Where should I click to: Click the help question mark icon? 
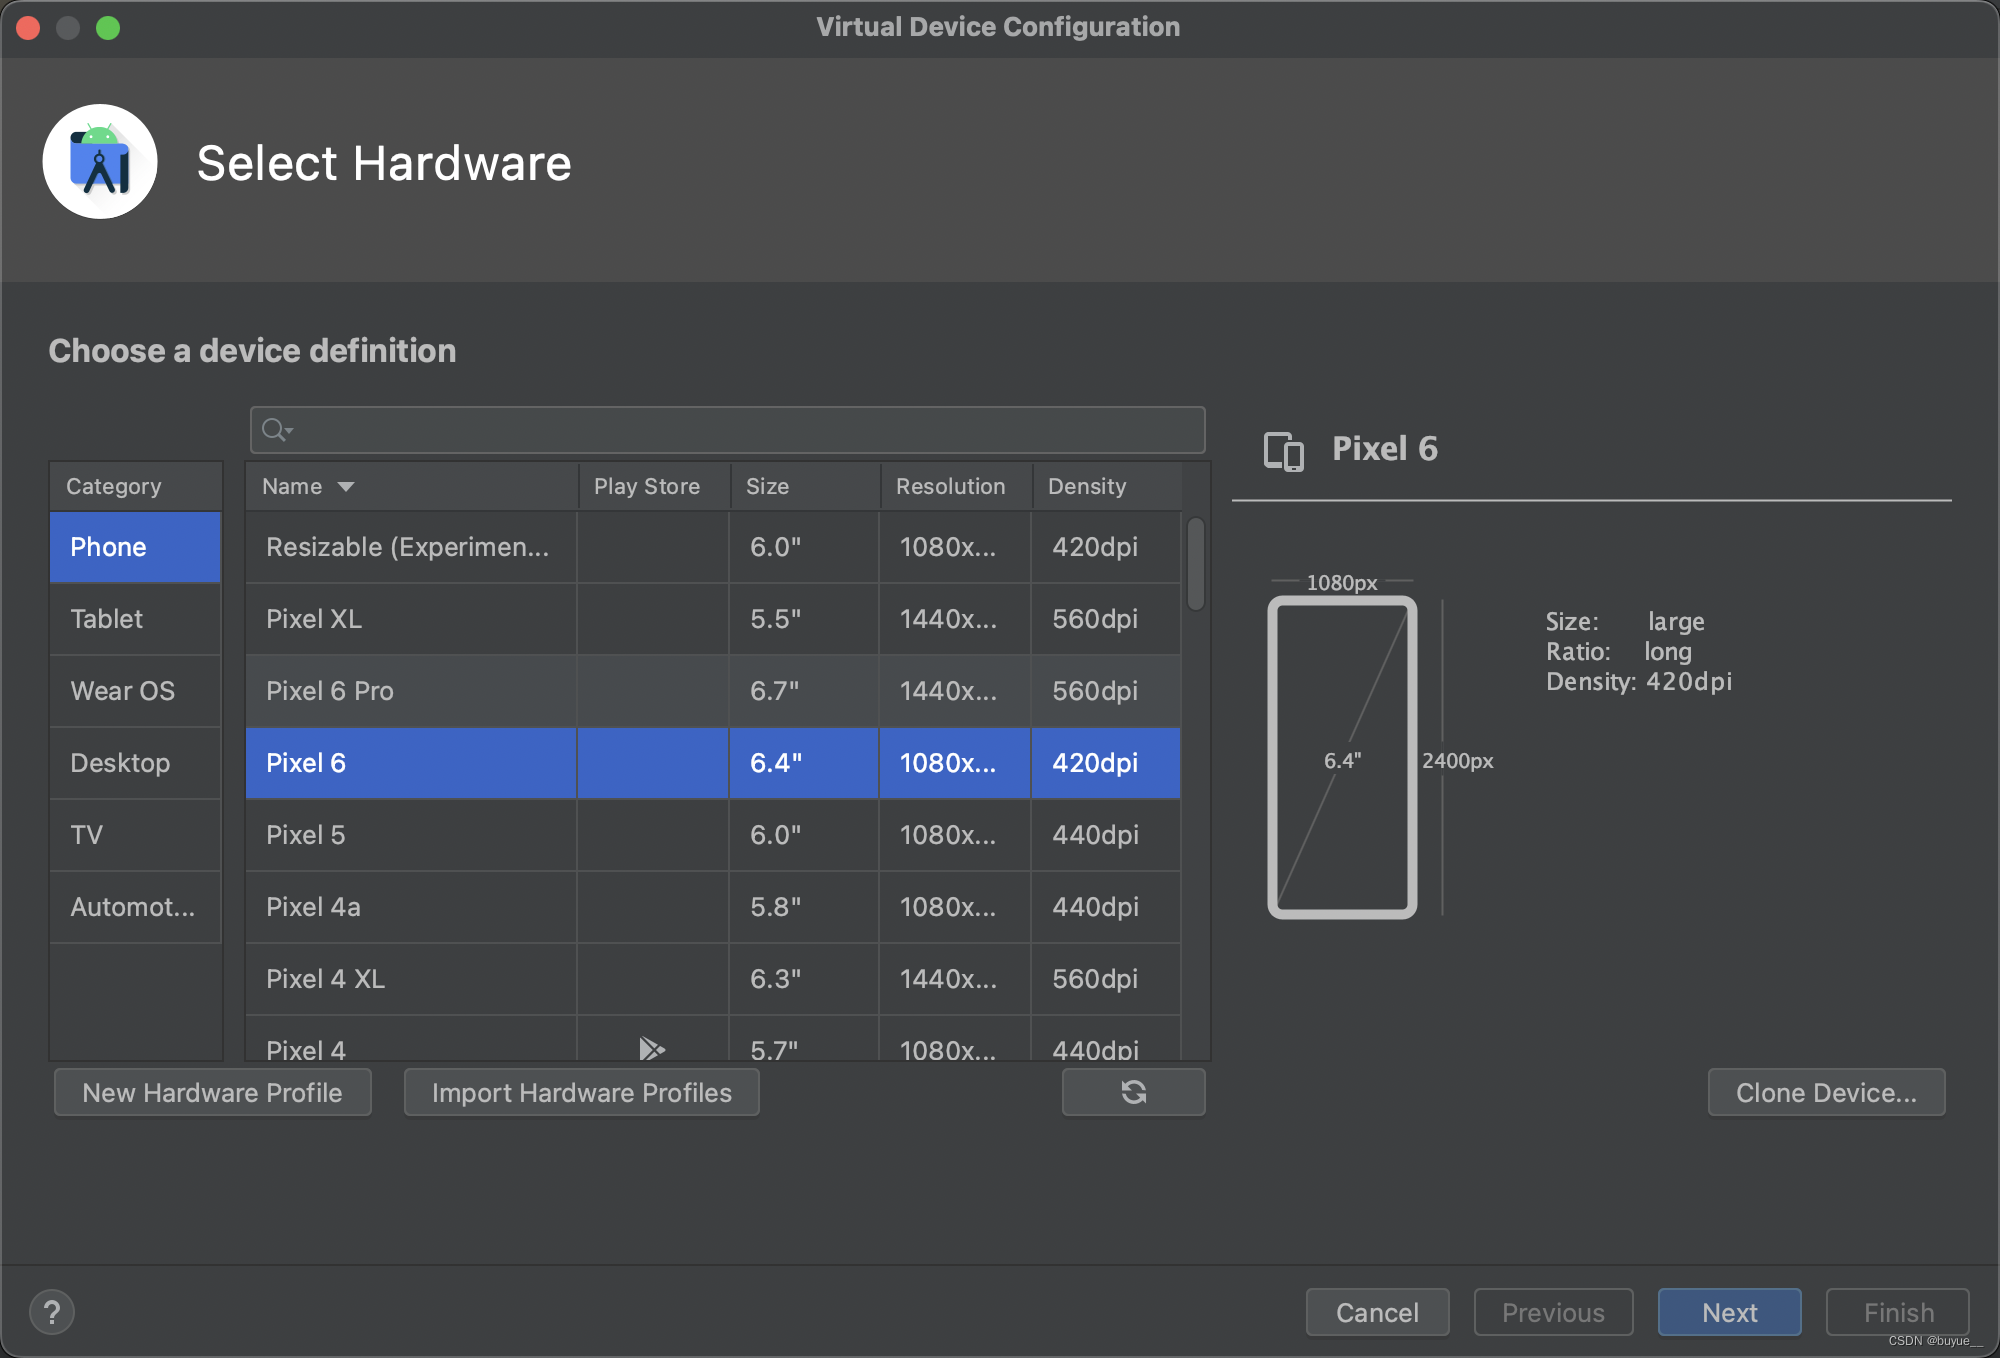click(52, 1312)
